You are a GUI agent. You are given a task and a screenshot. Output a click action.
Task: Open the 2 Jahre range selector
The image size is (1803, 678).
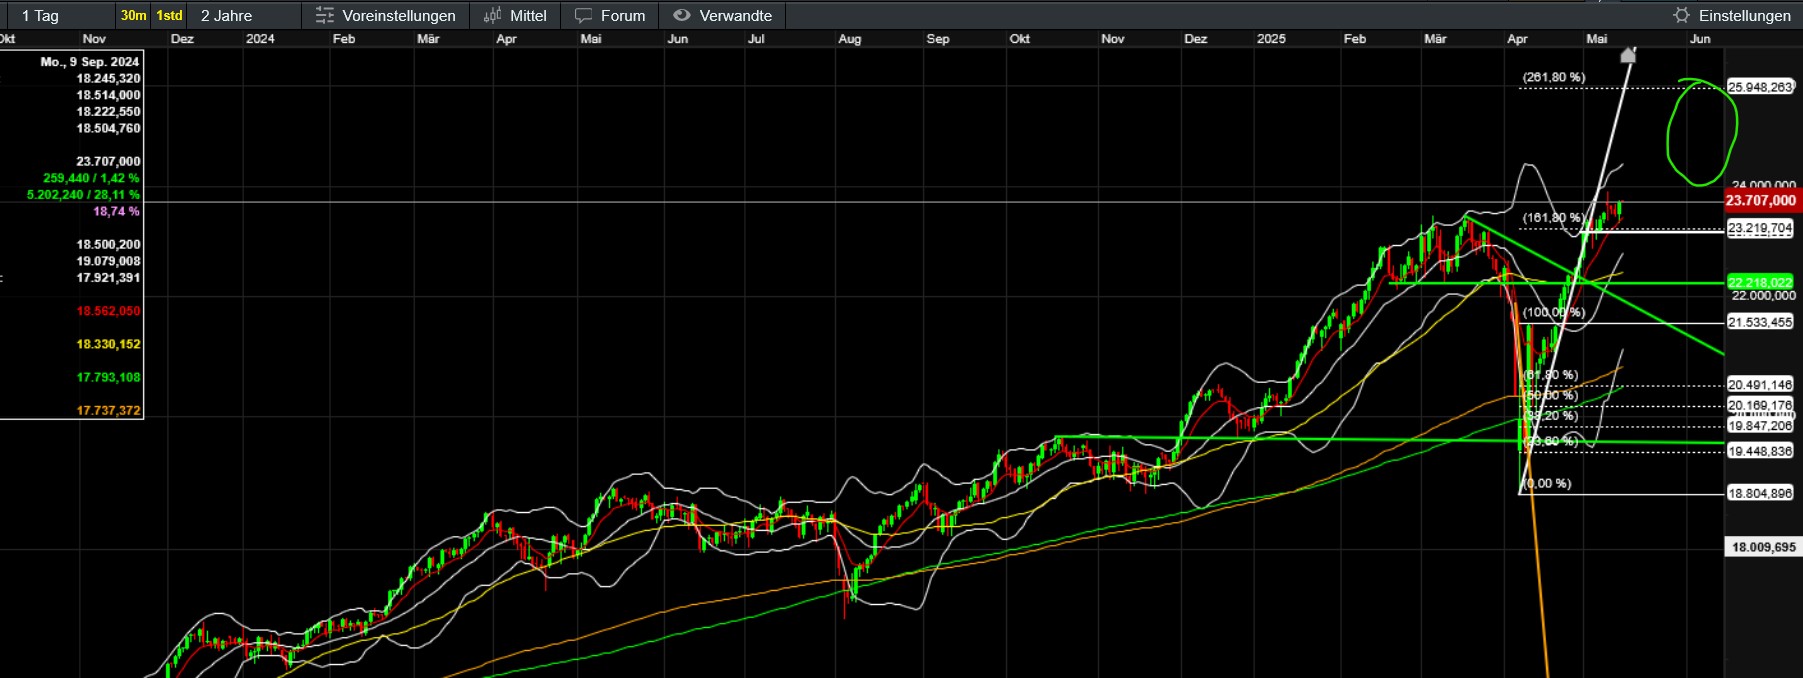click(x=226, y=16)
